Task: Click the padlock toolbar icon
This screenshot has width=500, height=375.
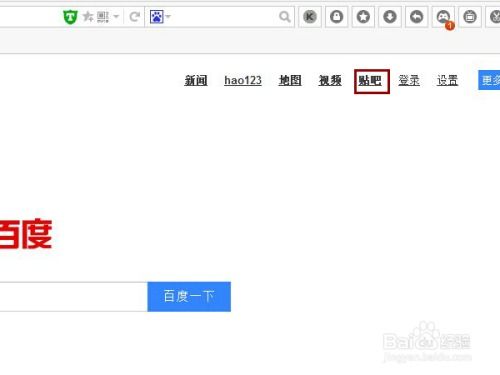Action: click(336, 16)
